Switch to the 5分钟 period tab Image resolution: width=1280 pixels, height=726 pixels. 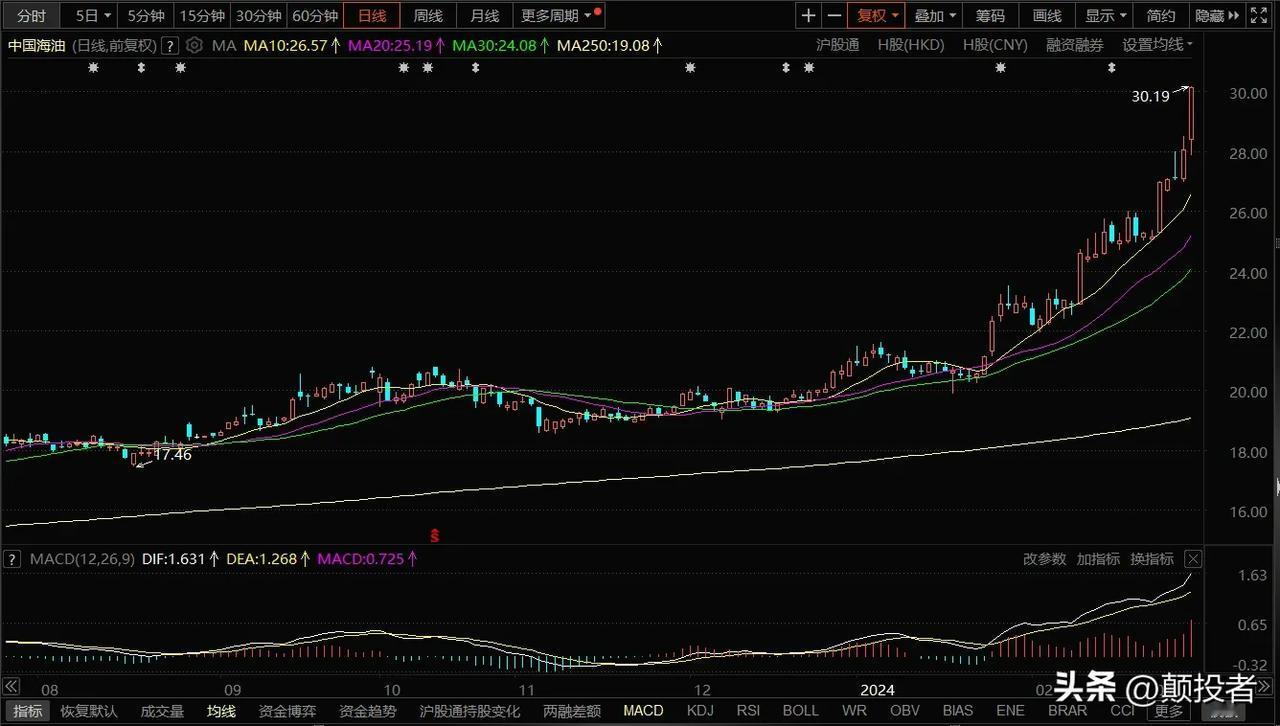pos(146,15)
